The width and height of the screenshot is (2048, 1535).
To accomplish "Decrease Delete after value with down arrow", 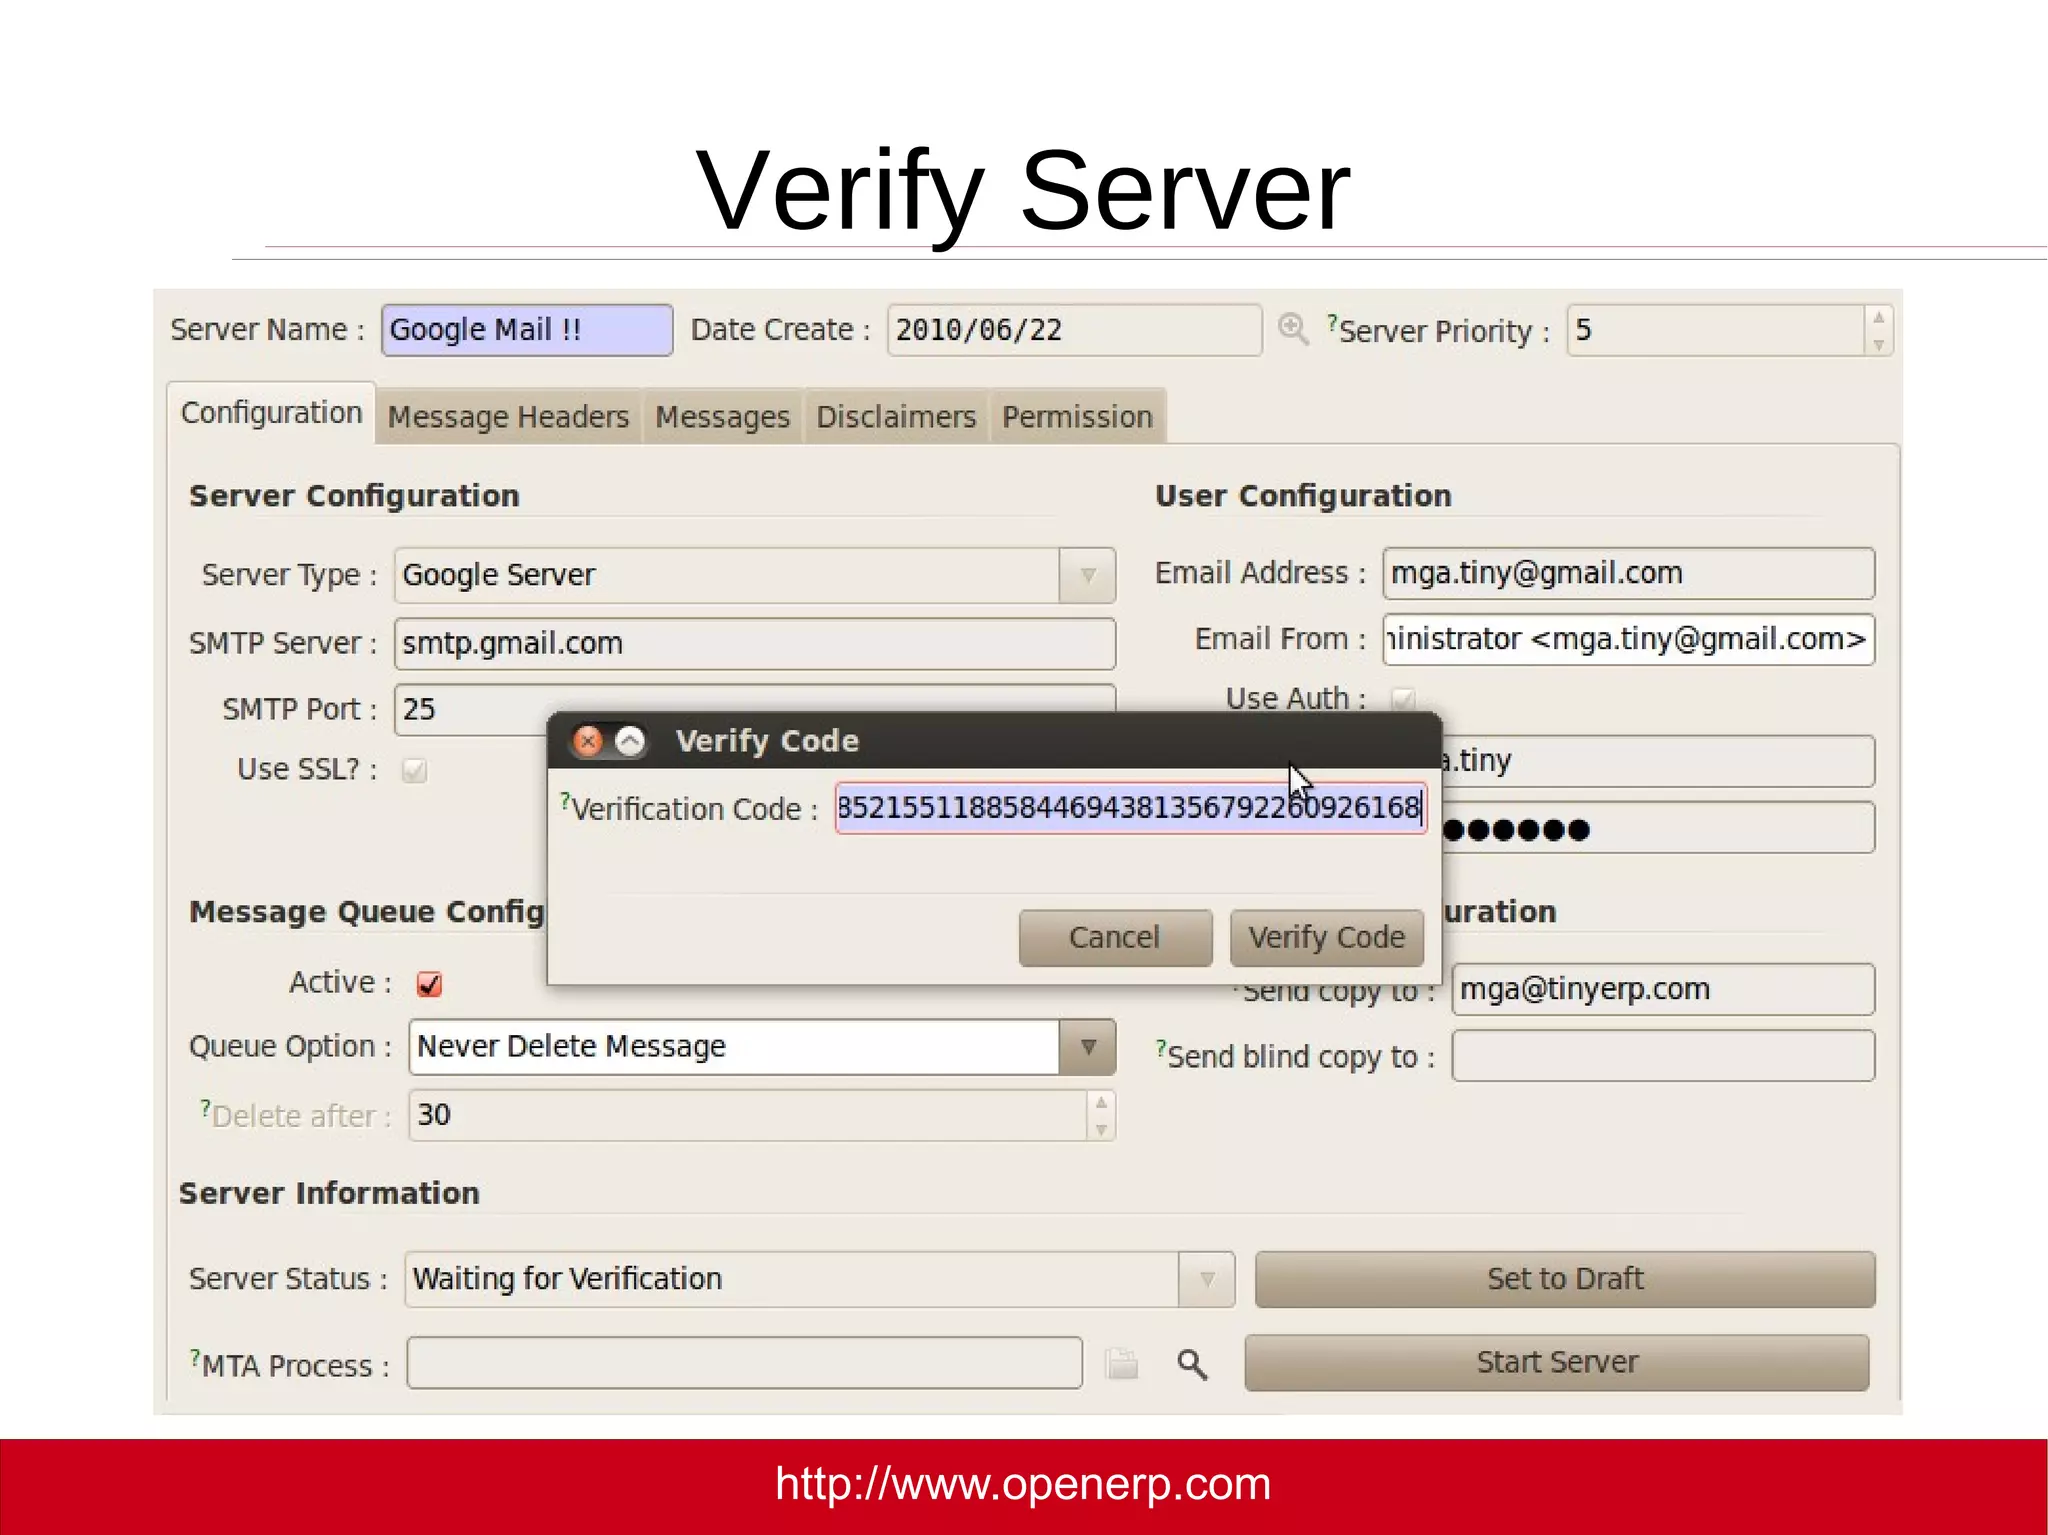I will [1101, 1130].
